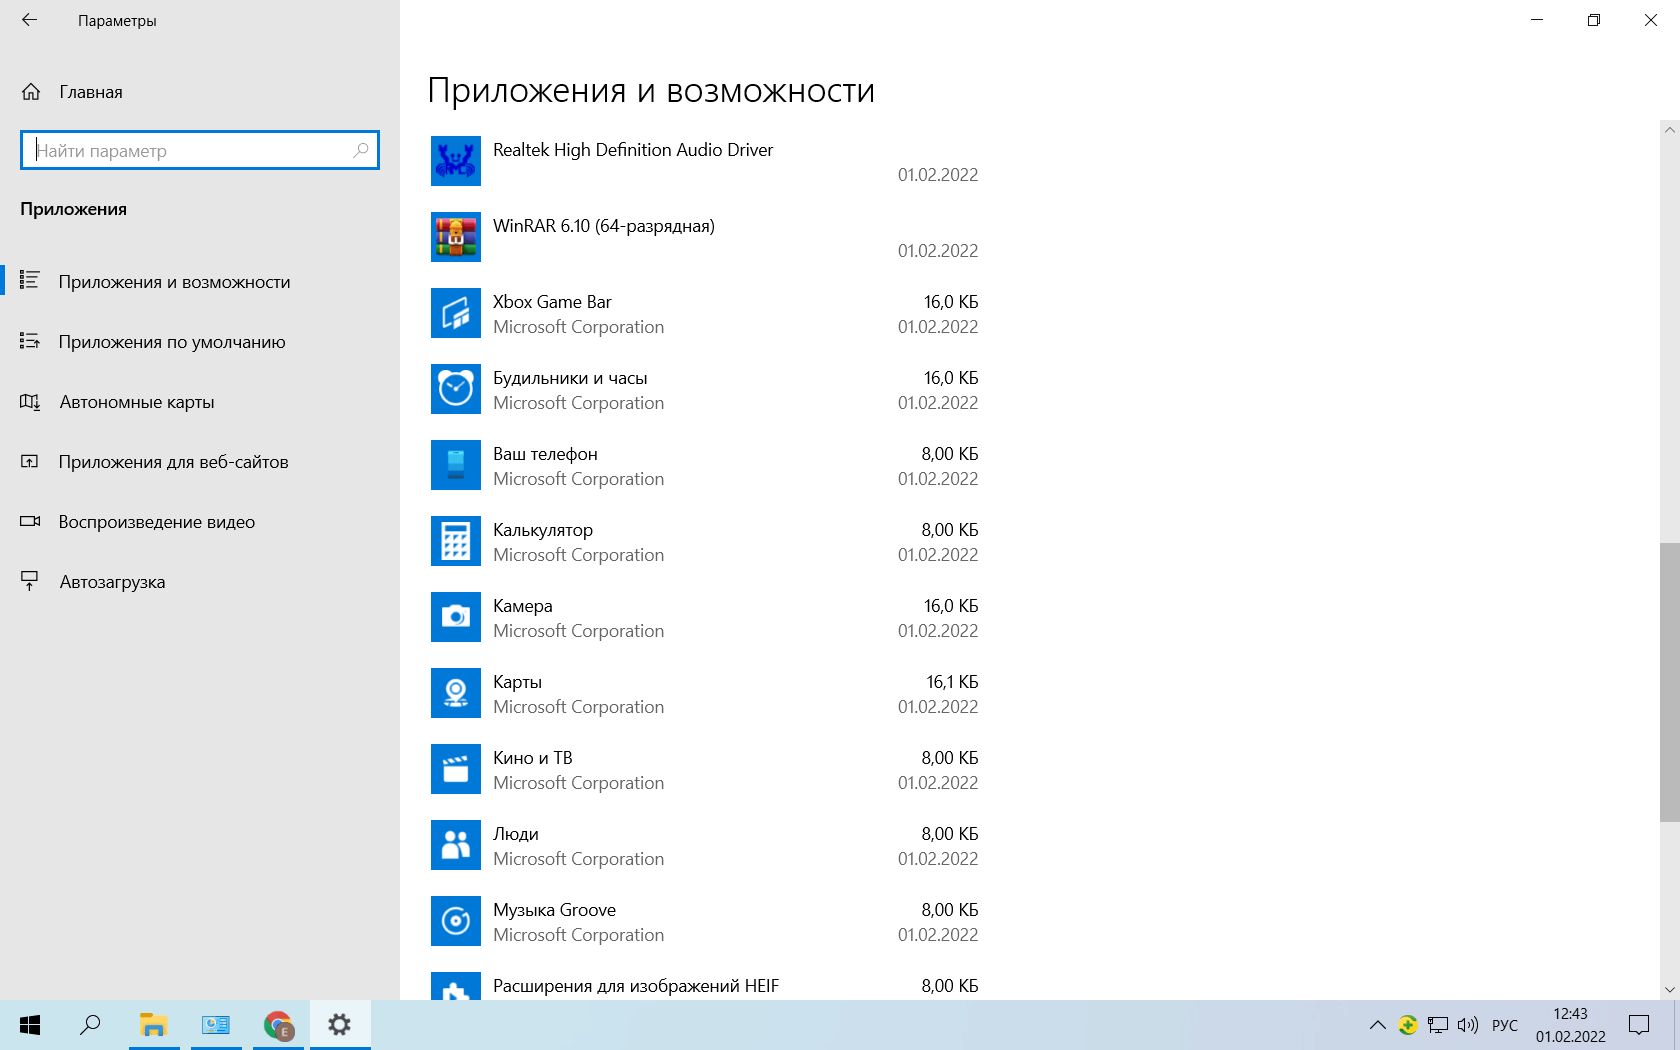Show hidden tray icons chevron
The image size is (1680, 1050).
1377,1025
